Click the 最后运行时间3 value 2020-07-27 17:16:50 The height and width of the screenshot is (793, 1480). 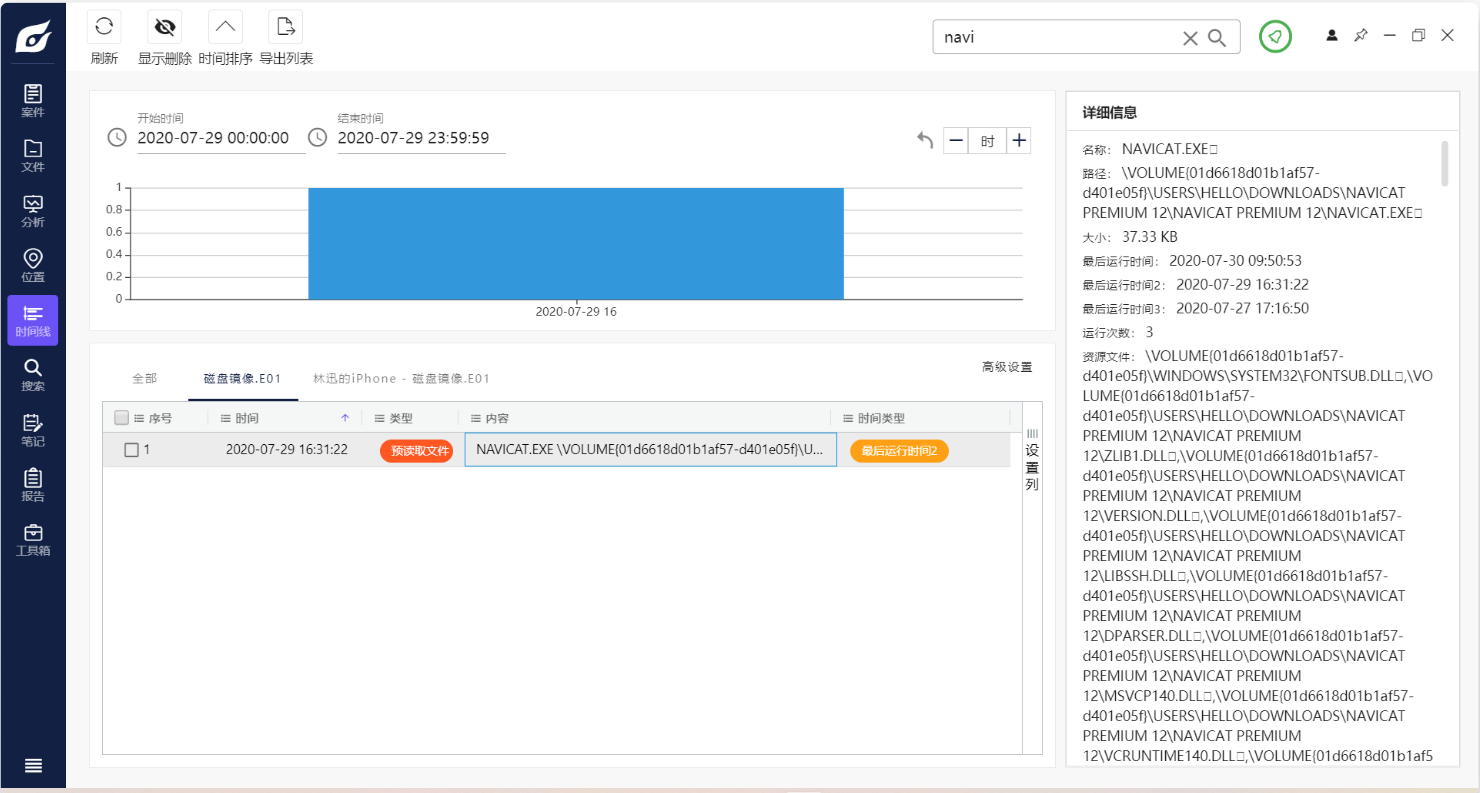tap(1243, 308)
